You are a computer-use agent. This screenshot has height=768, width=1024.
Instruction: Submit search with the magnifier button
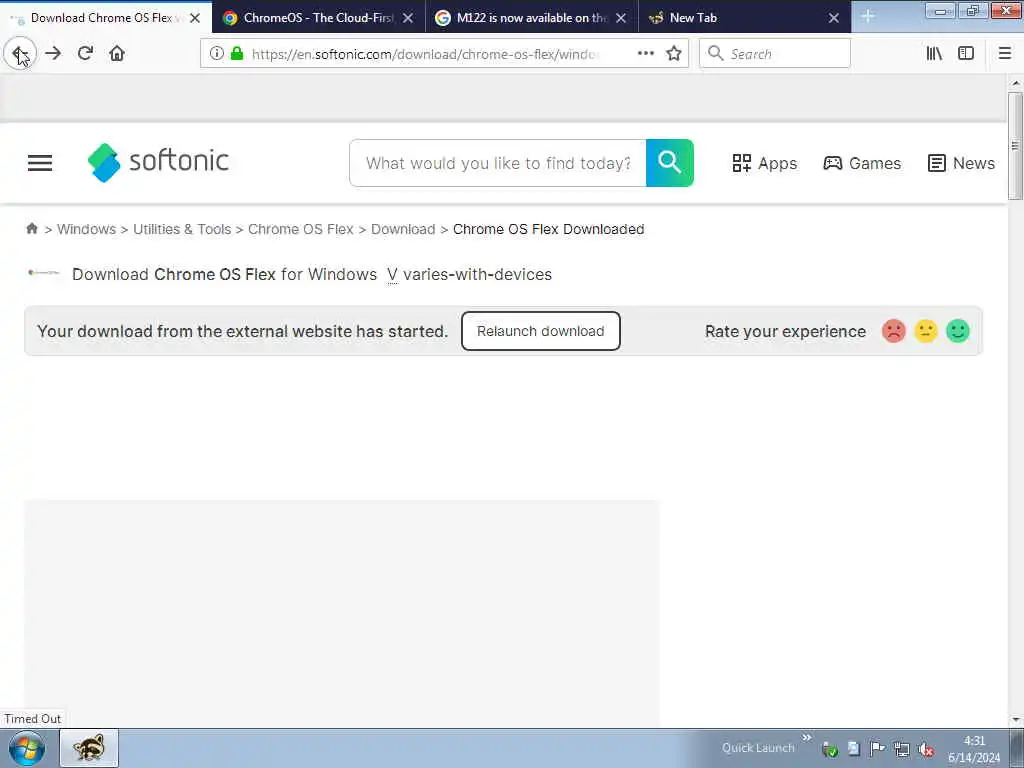(x=669, y=163)
